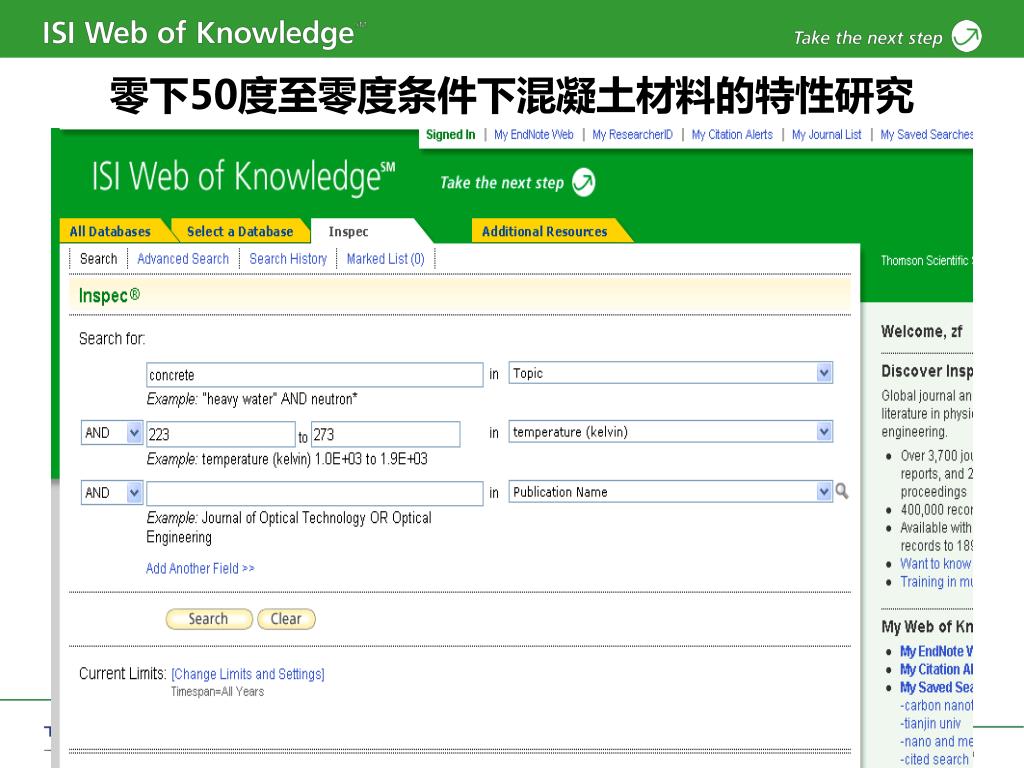Click the Search button
The height and width of the screenshot is (768, 1024).
(x=209, y=618)
